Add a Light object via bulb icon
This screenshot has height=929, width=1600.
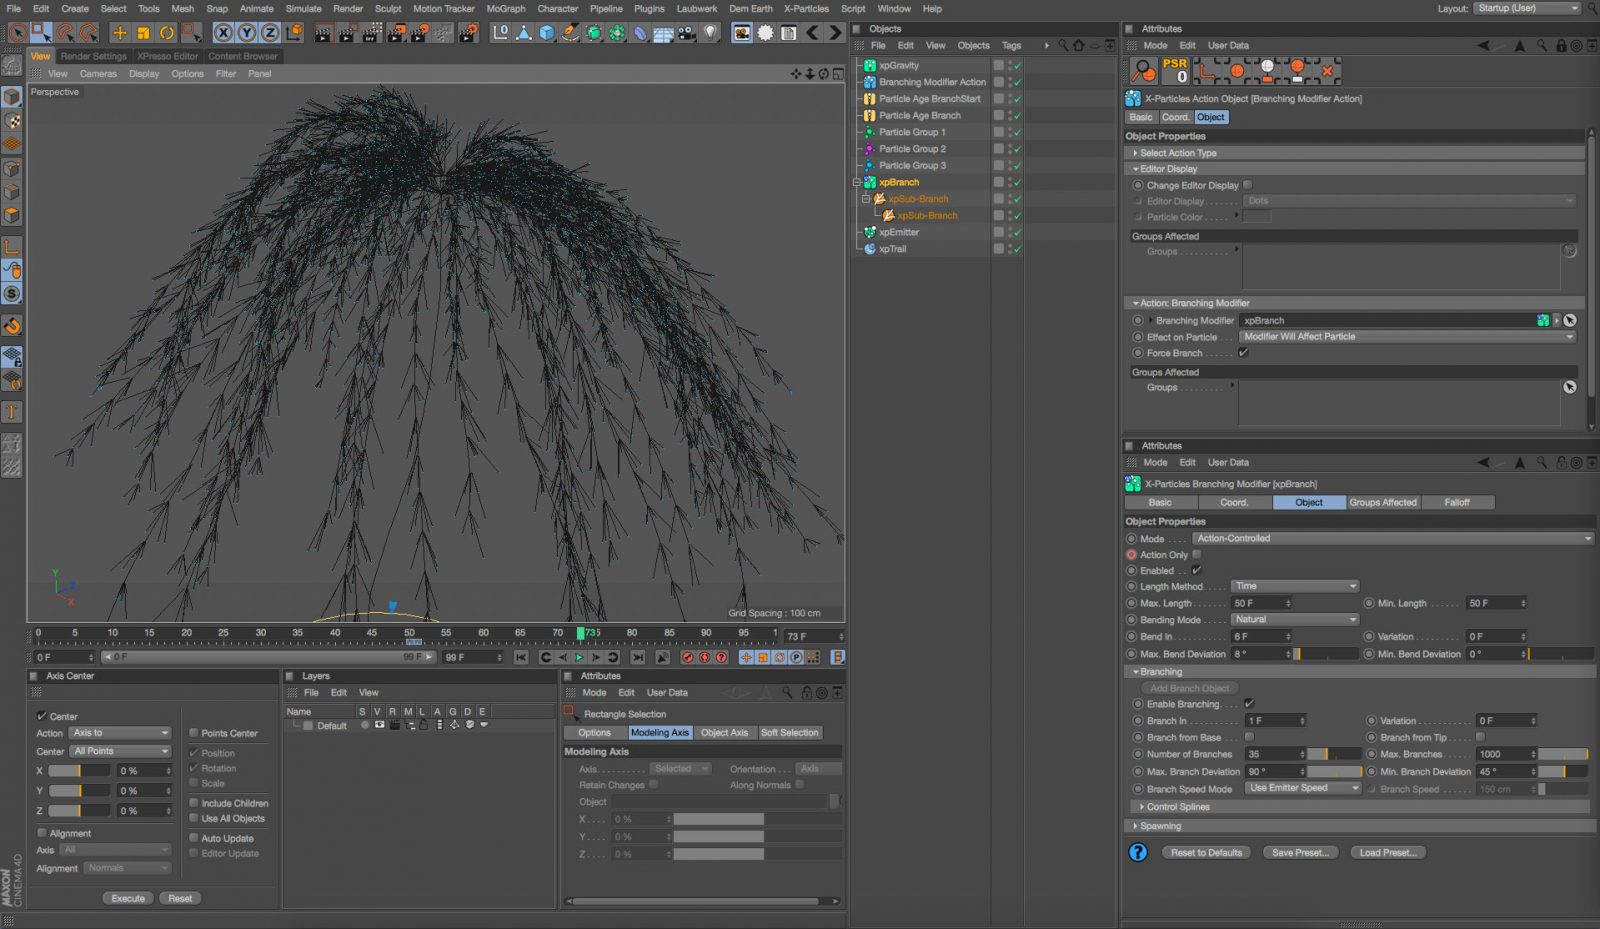point(711,33)
